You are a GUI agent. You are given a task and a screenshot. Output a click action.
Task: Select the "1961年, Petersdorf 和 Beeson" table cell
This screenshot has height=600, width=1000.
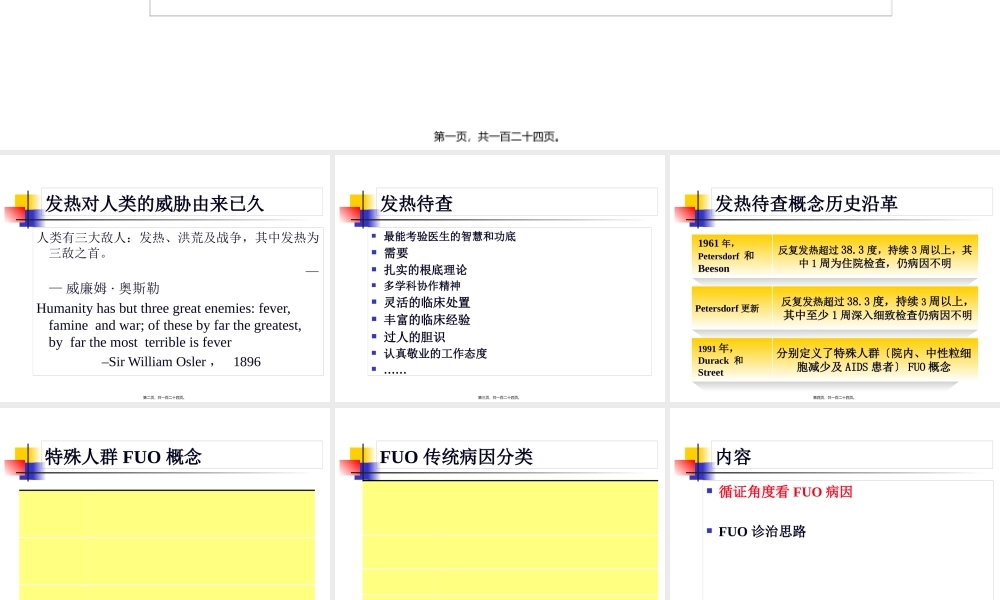[x=731, y=256]
